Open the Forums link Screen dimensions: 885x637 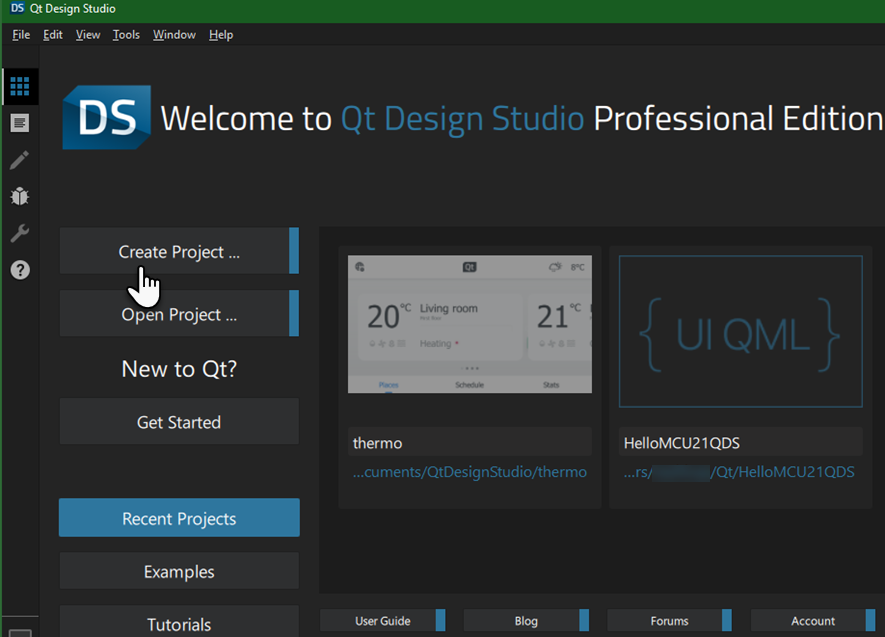click(669, 621)
